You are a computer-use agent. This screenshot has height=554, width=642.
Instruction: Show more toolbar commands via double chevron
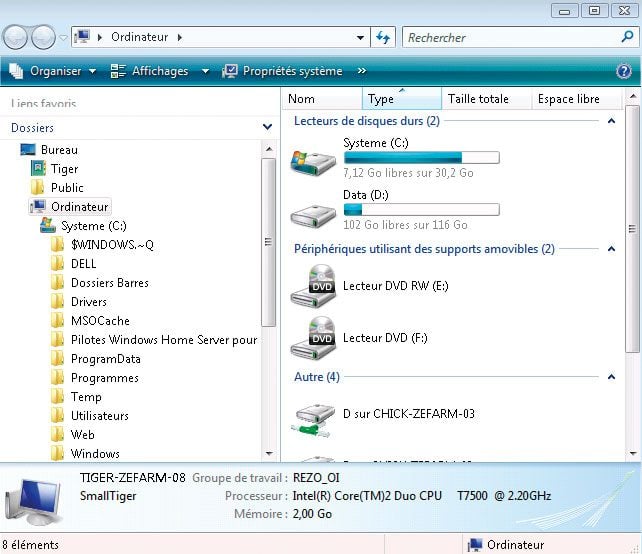[x=361, y=71]
